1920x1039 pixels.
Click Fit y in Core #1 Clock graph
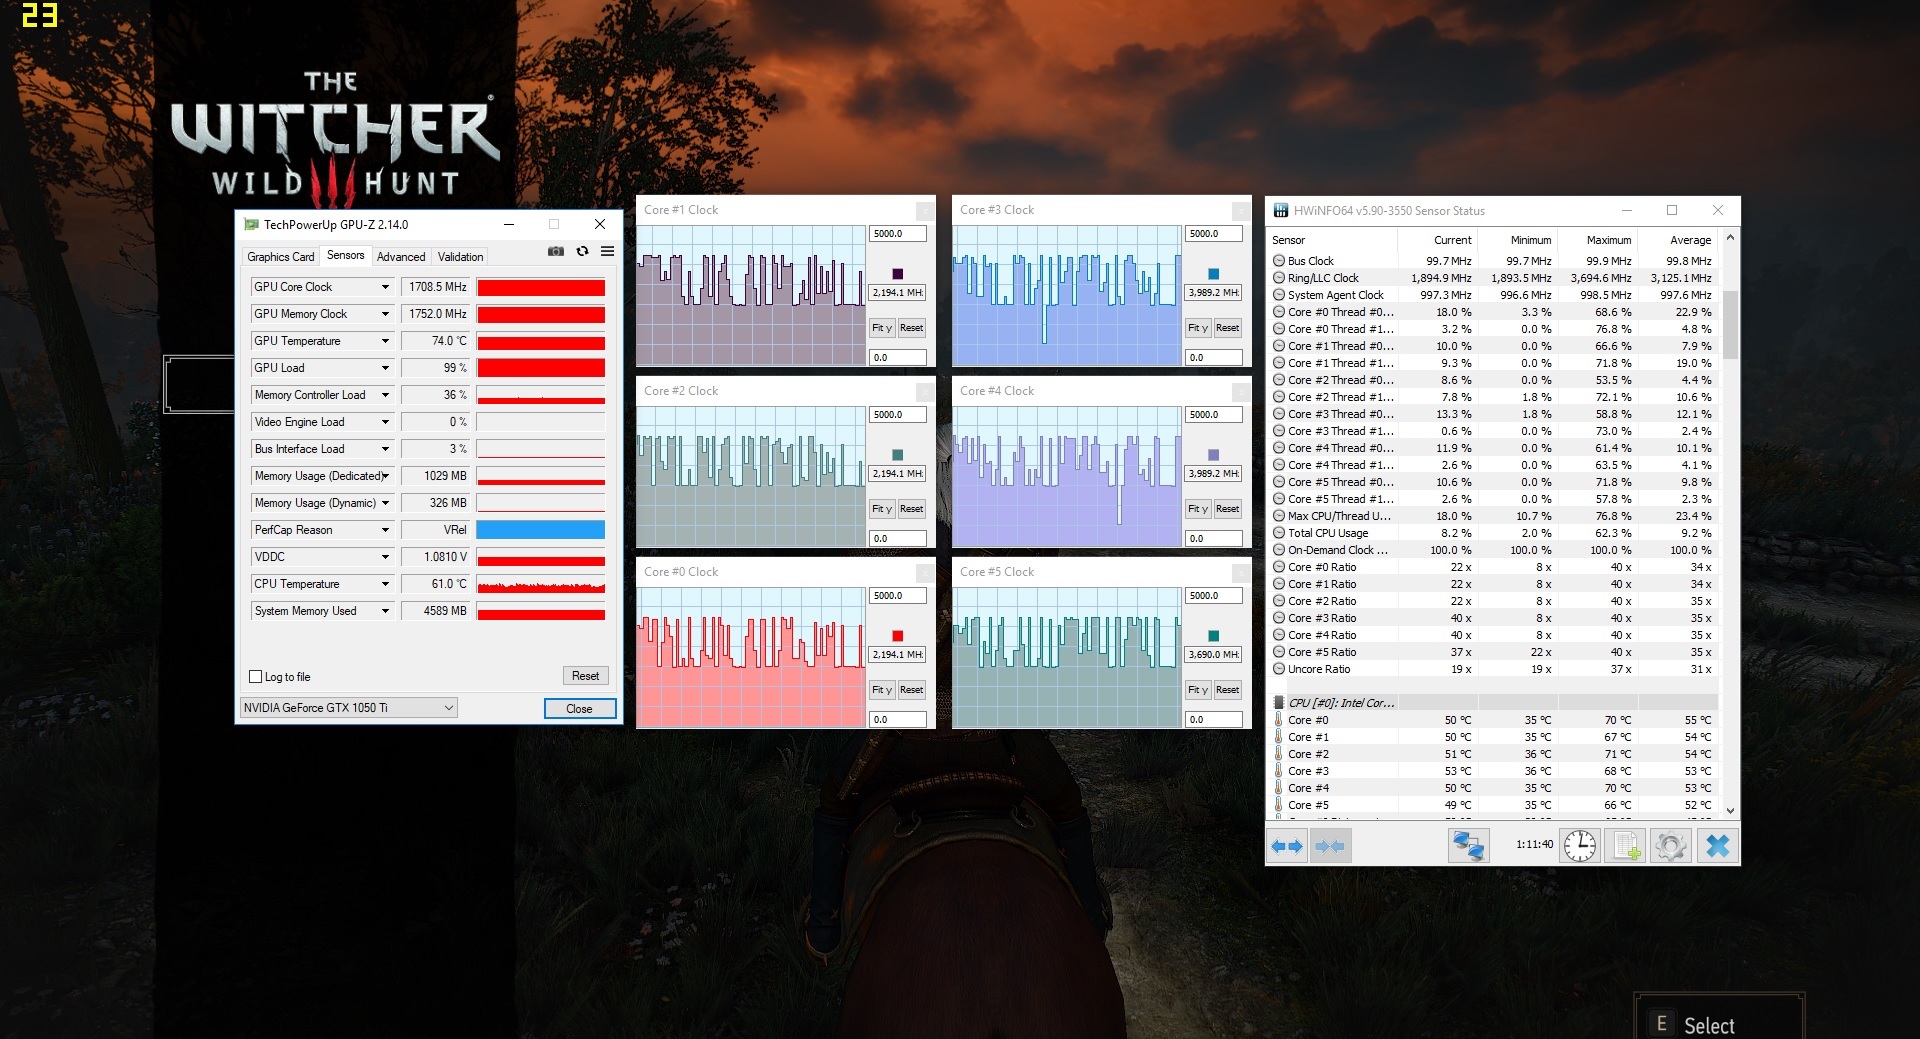tap(883, 328)
